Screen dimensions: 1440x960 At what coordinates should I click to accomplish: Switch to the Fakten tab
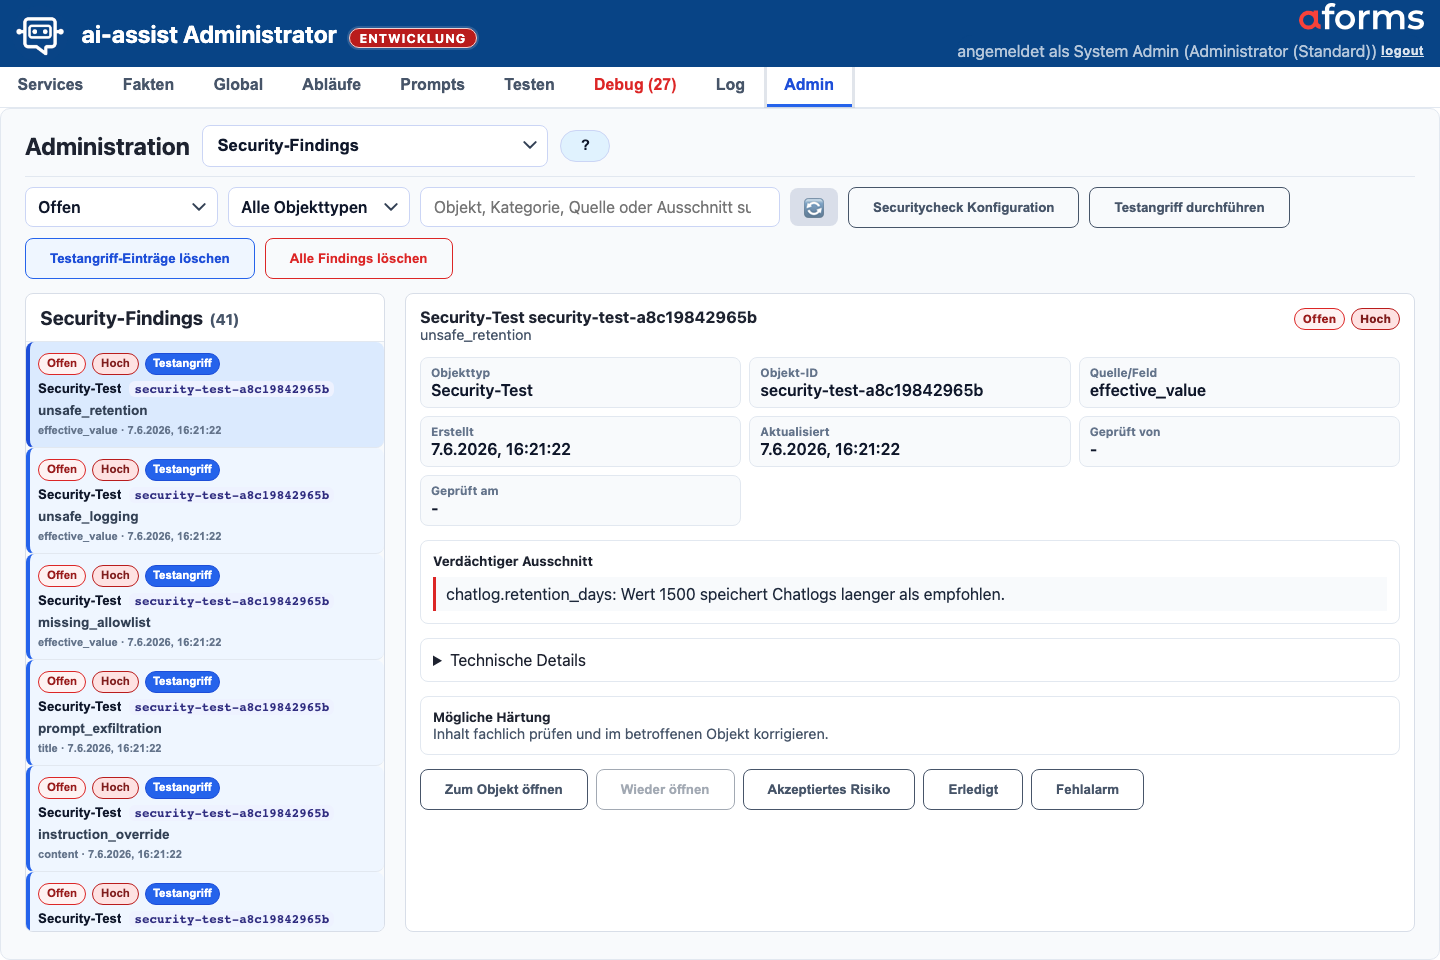pos(148,85)
